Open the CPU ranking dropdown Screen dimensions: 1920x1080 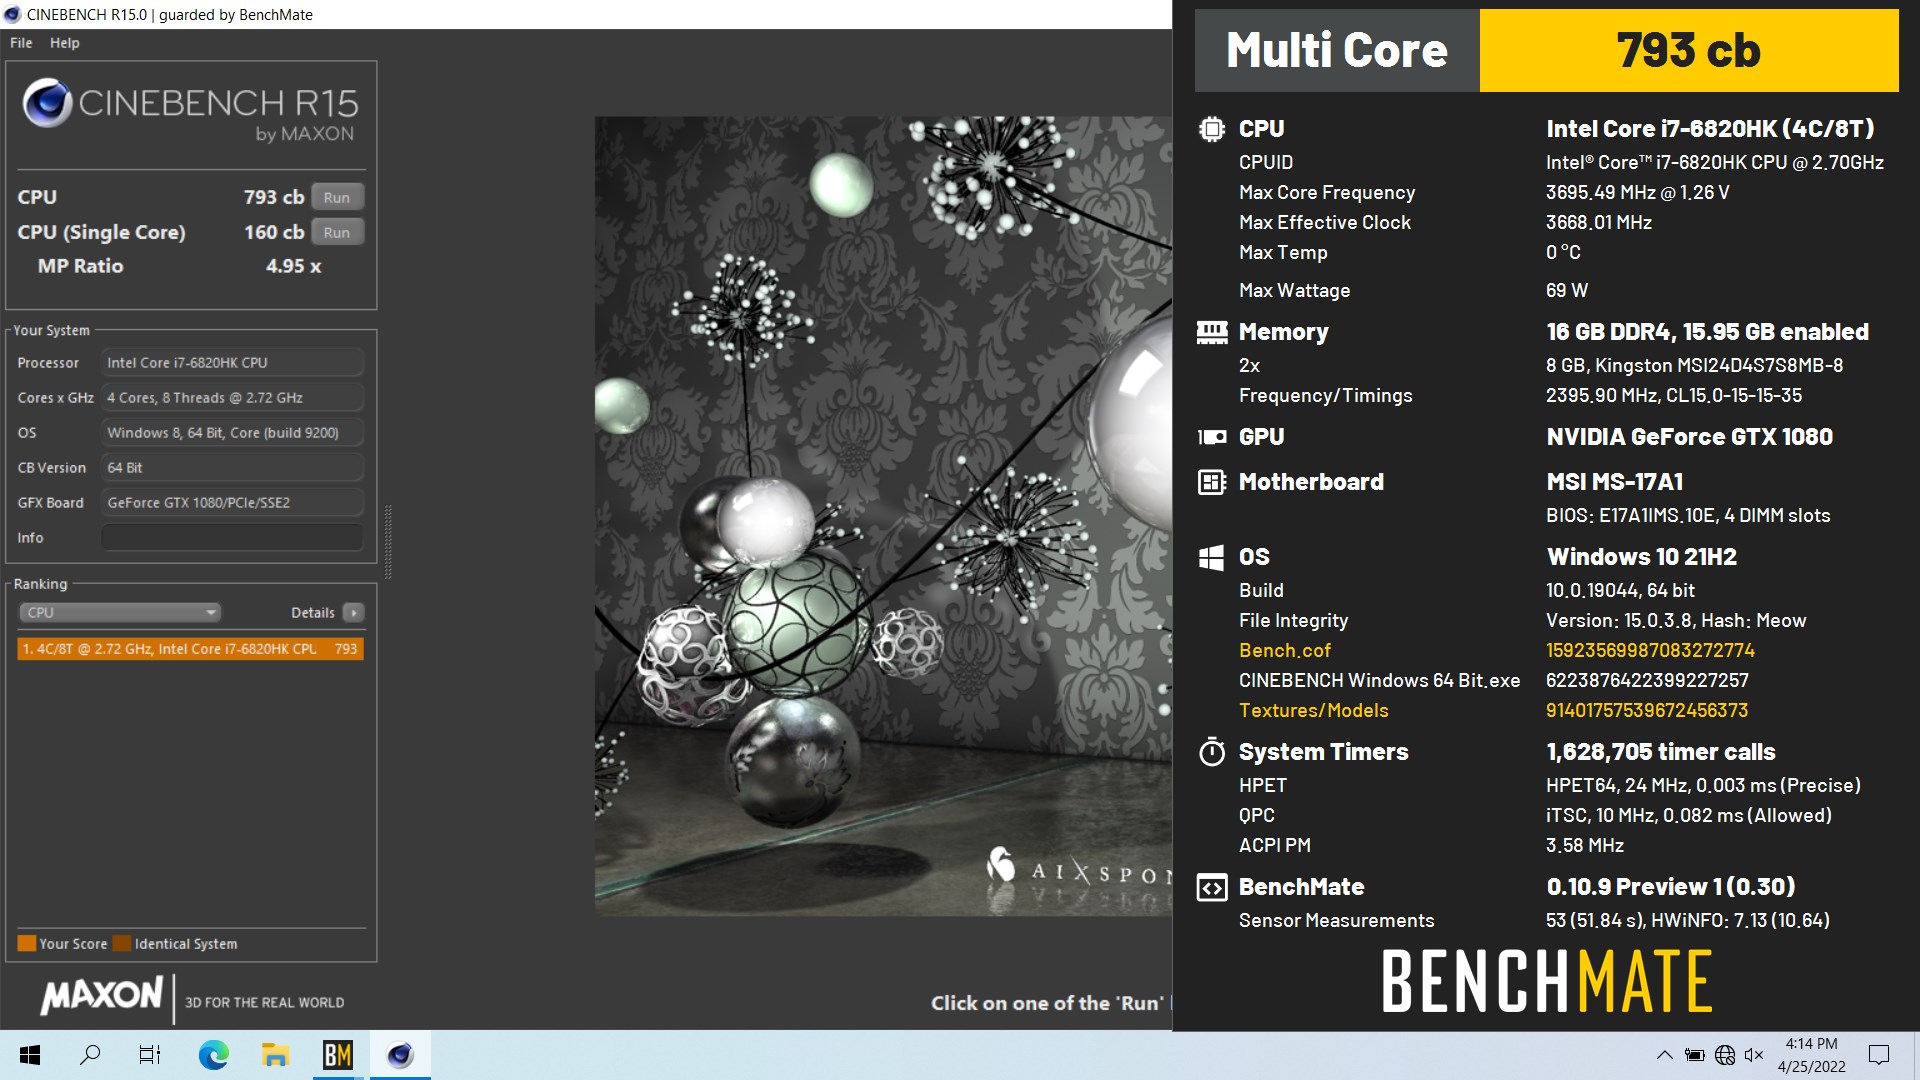tap(119, 612)
